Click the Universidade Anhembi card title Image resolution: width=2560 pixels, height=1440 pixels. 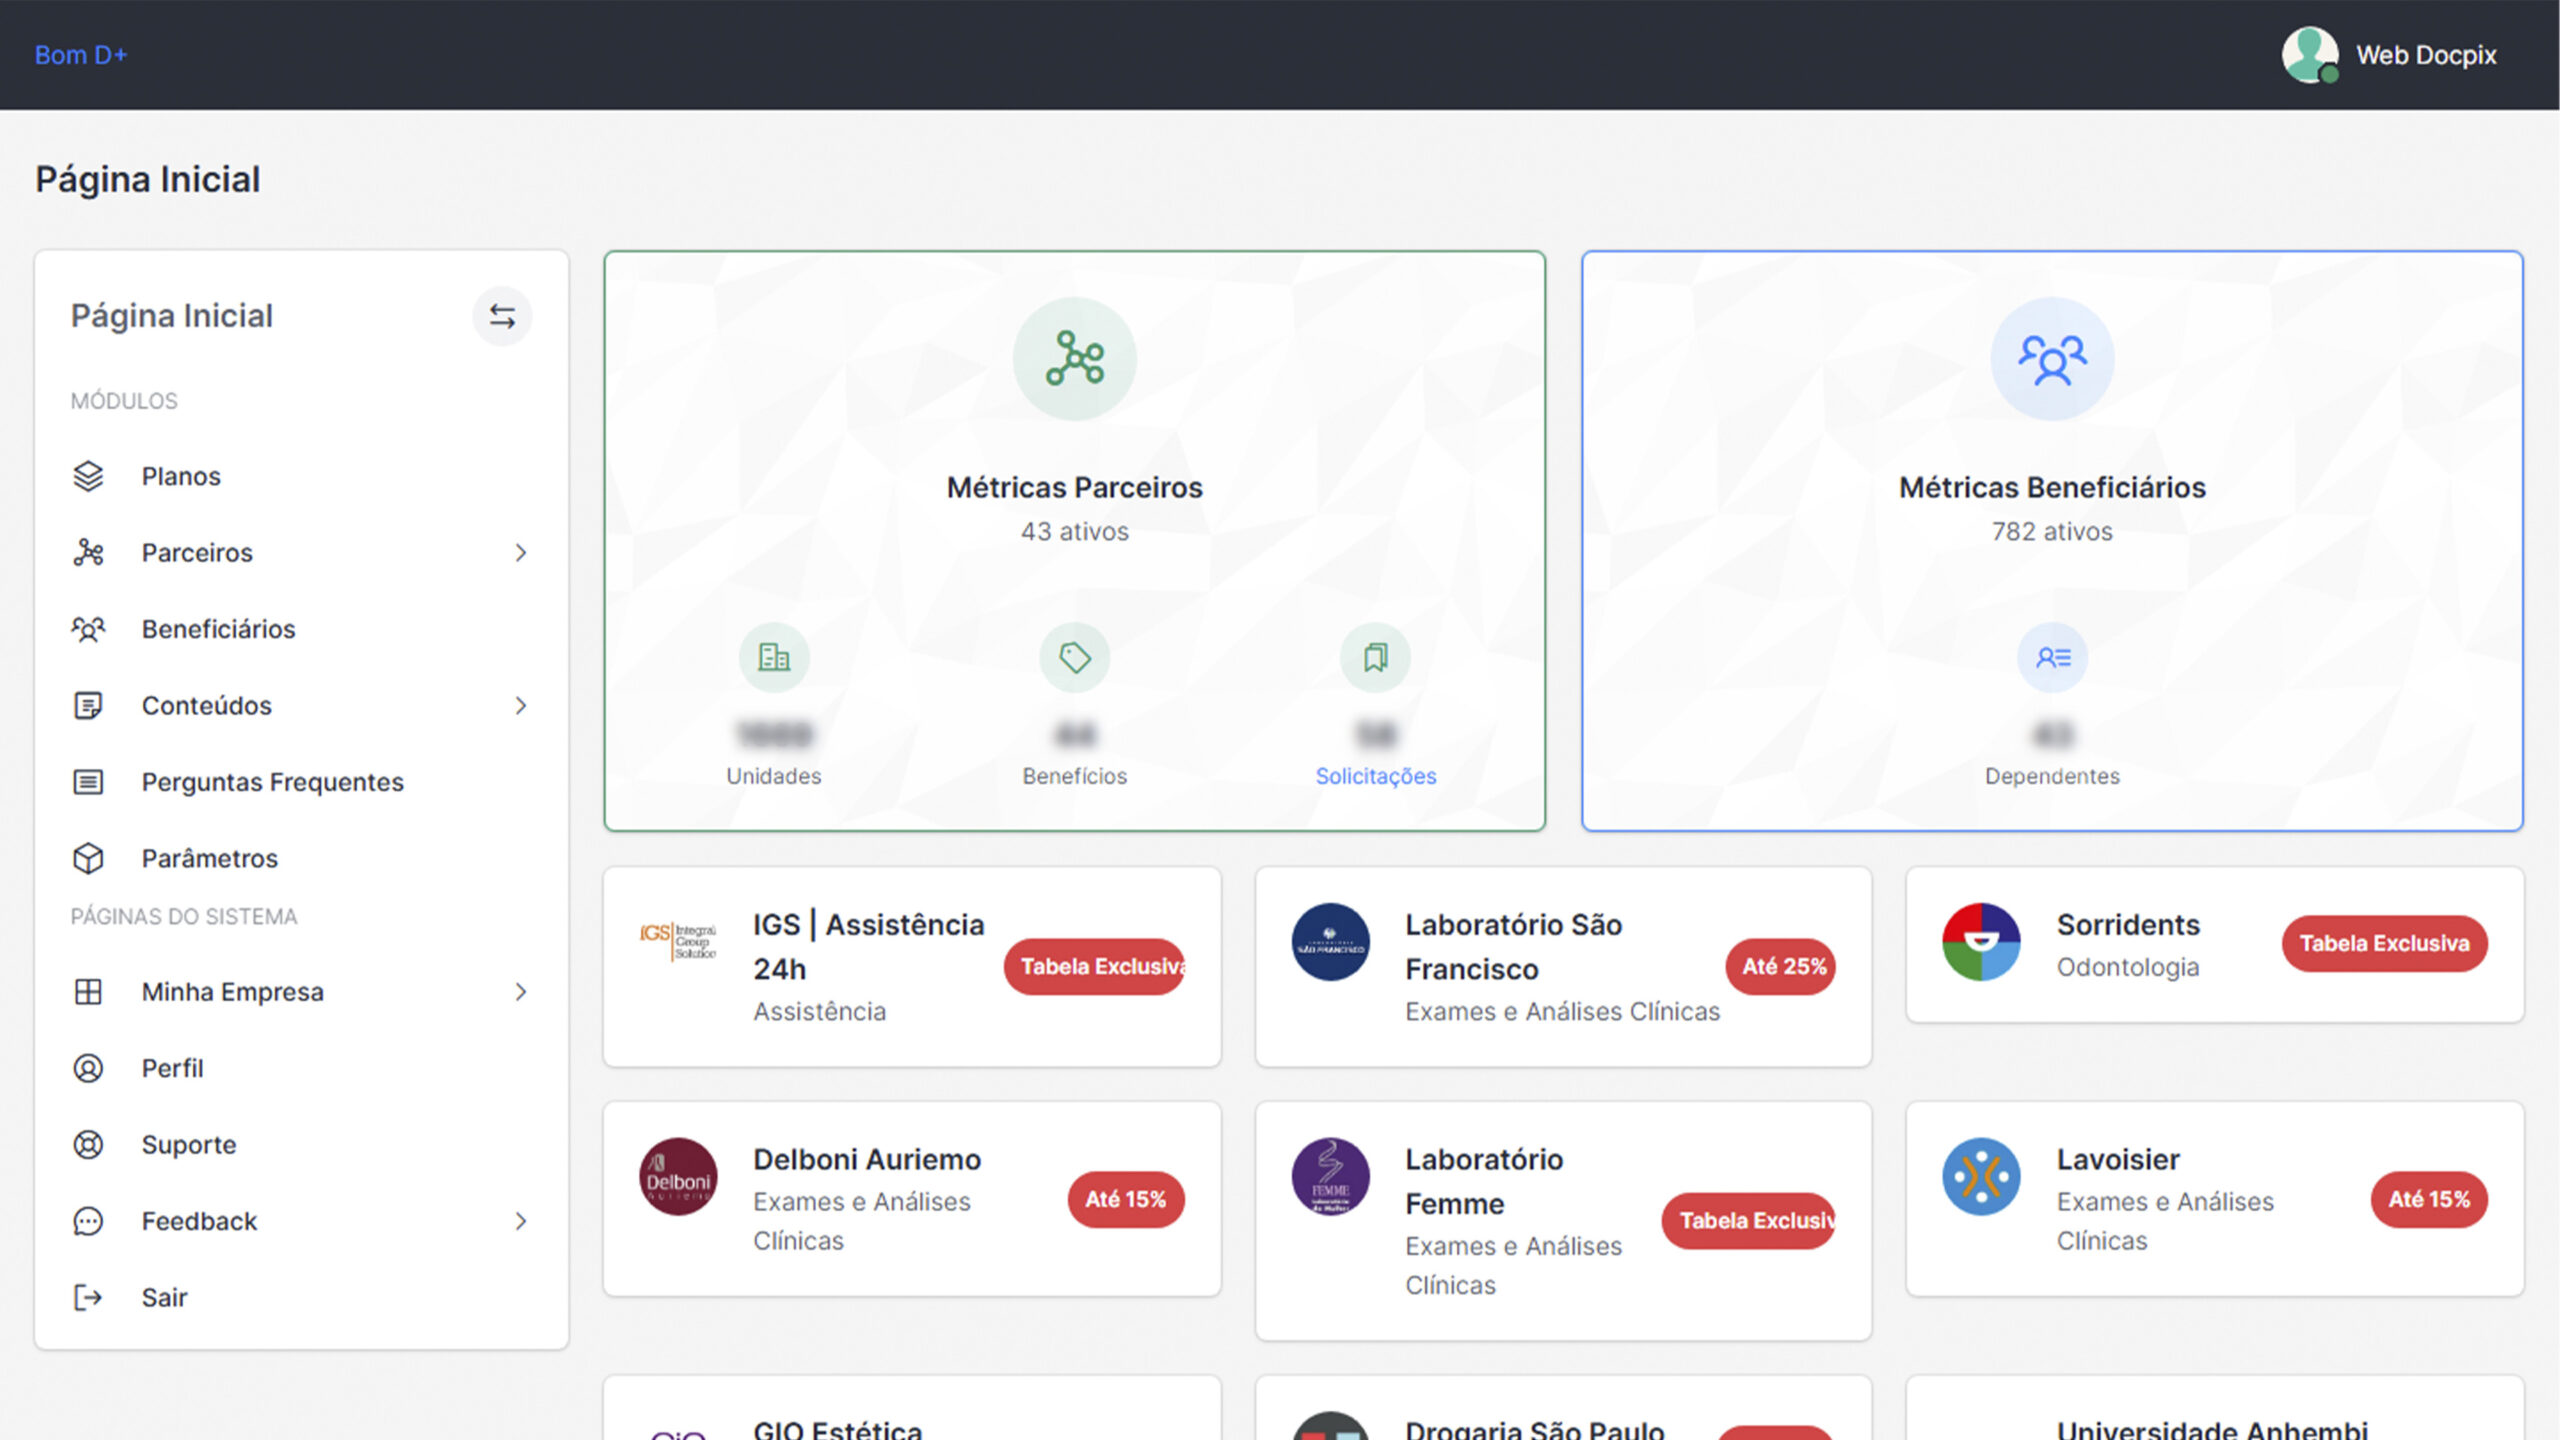(x=2212, y=1429)
